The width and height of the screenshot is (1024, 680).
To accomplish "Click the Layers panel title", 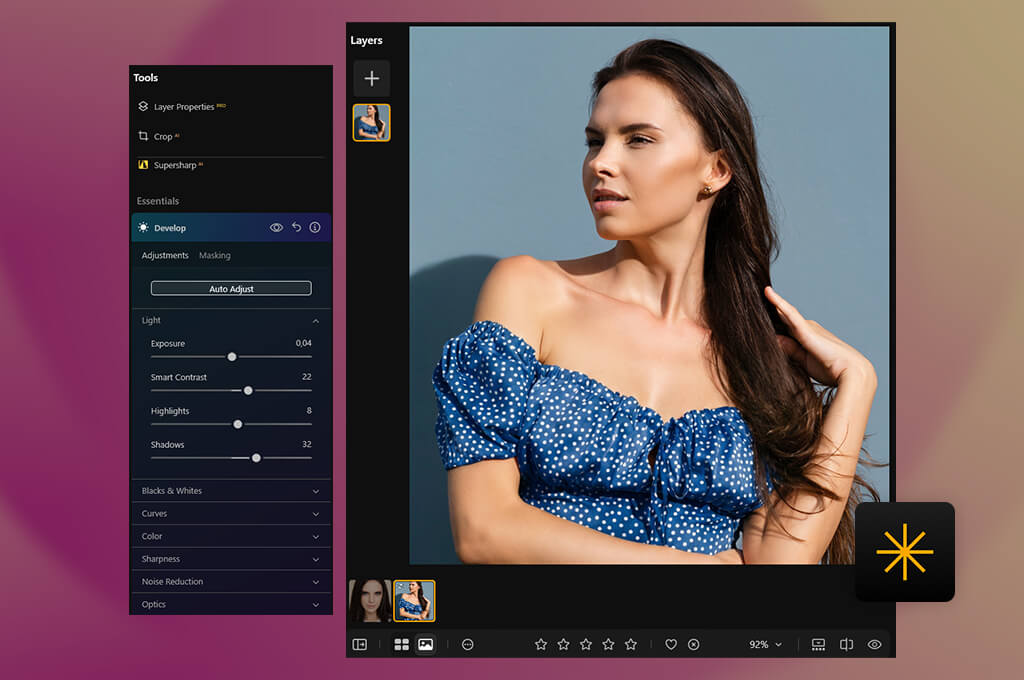I will (x=366, y=40).
